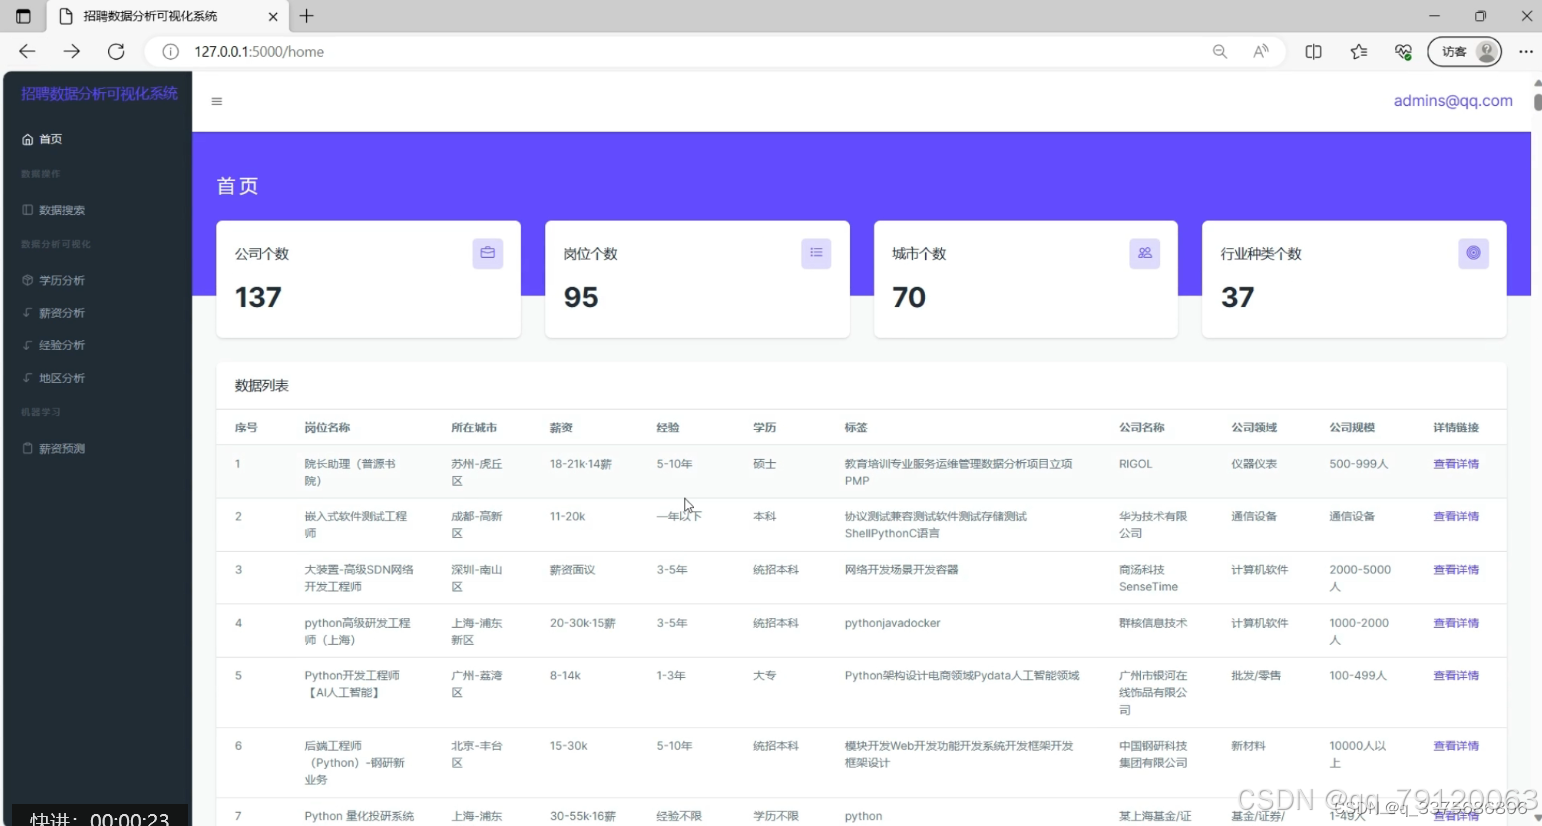Open 数据搜索 in sidebar
Screen dimensions: 1542x826
54,210
